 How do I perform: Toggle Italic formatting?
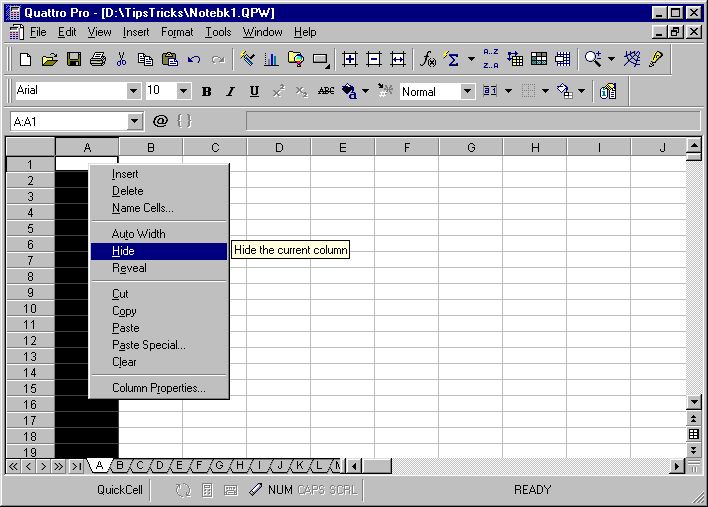pos(230,92)
